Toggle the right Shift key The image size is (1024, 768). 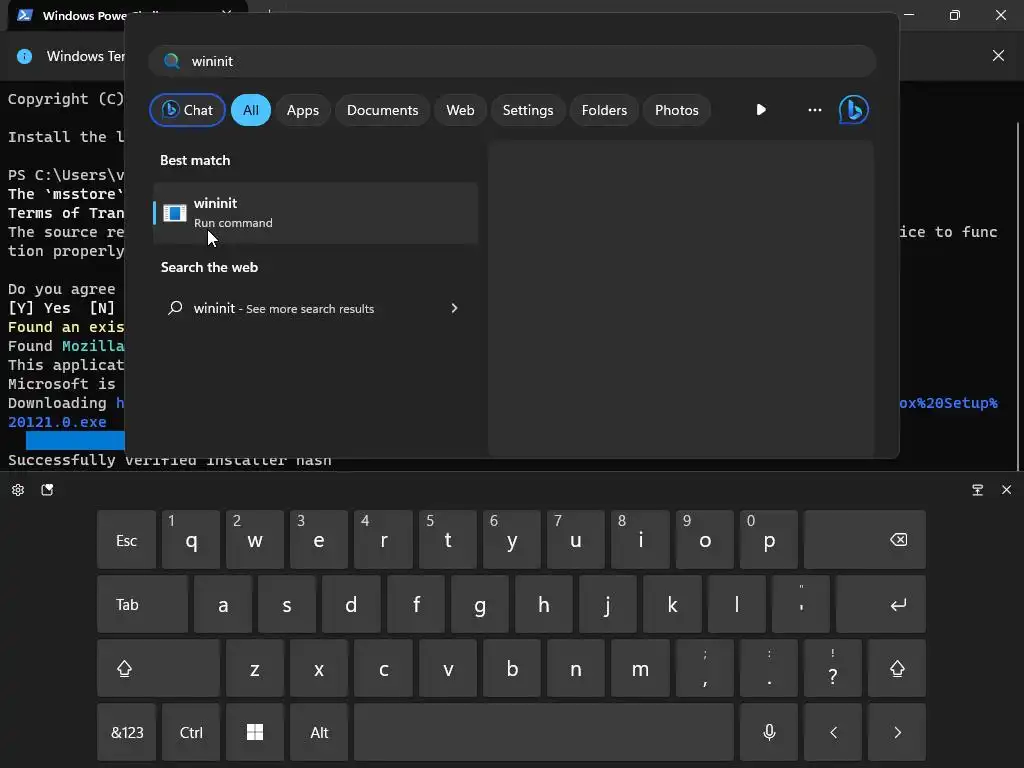click(x=897, y=668)
